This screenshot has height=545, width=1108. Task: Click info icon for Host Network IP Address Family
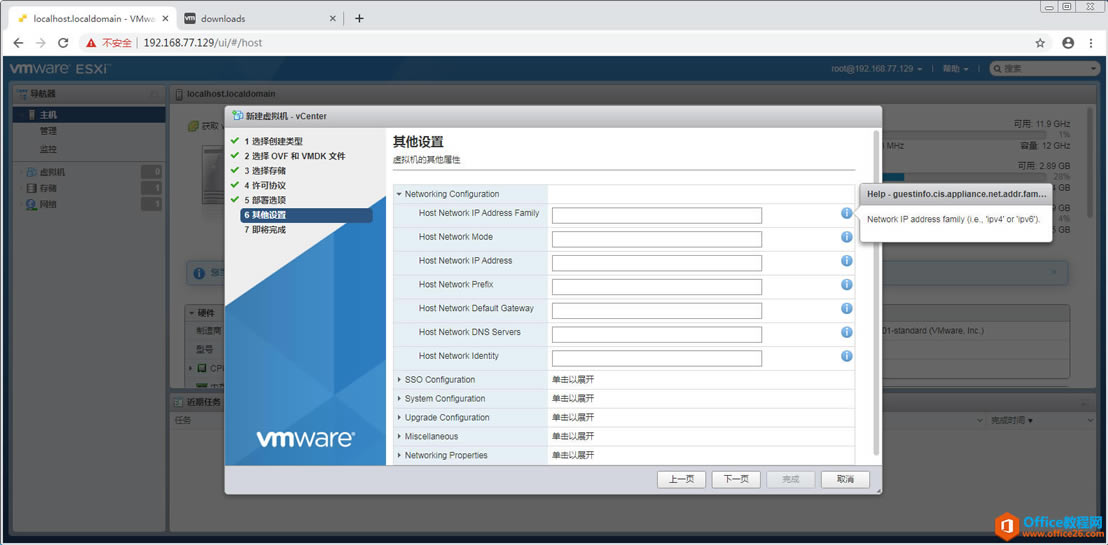point(847,213)
